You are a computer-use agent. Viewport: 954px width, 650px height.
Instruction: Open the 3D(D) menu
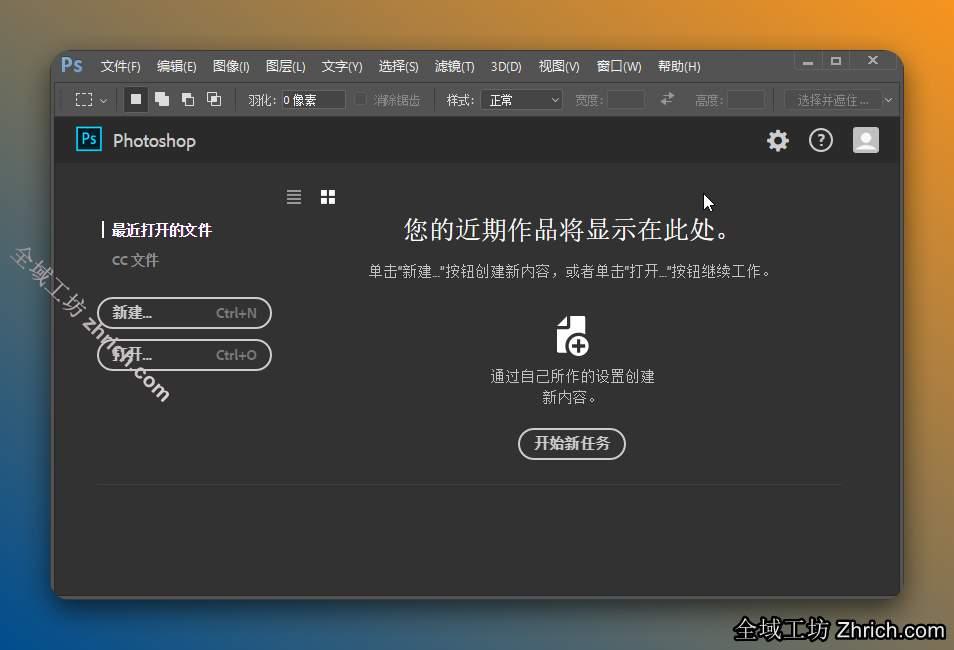coord(506,66)
